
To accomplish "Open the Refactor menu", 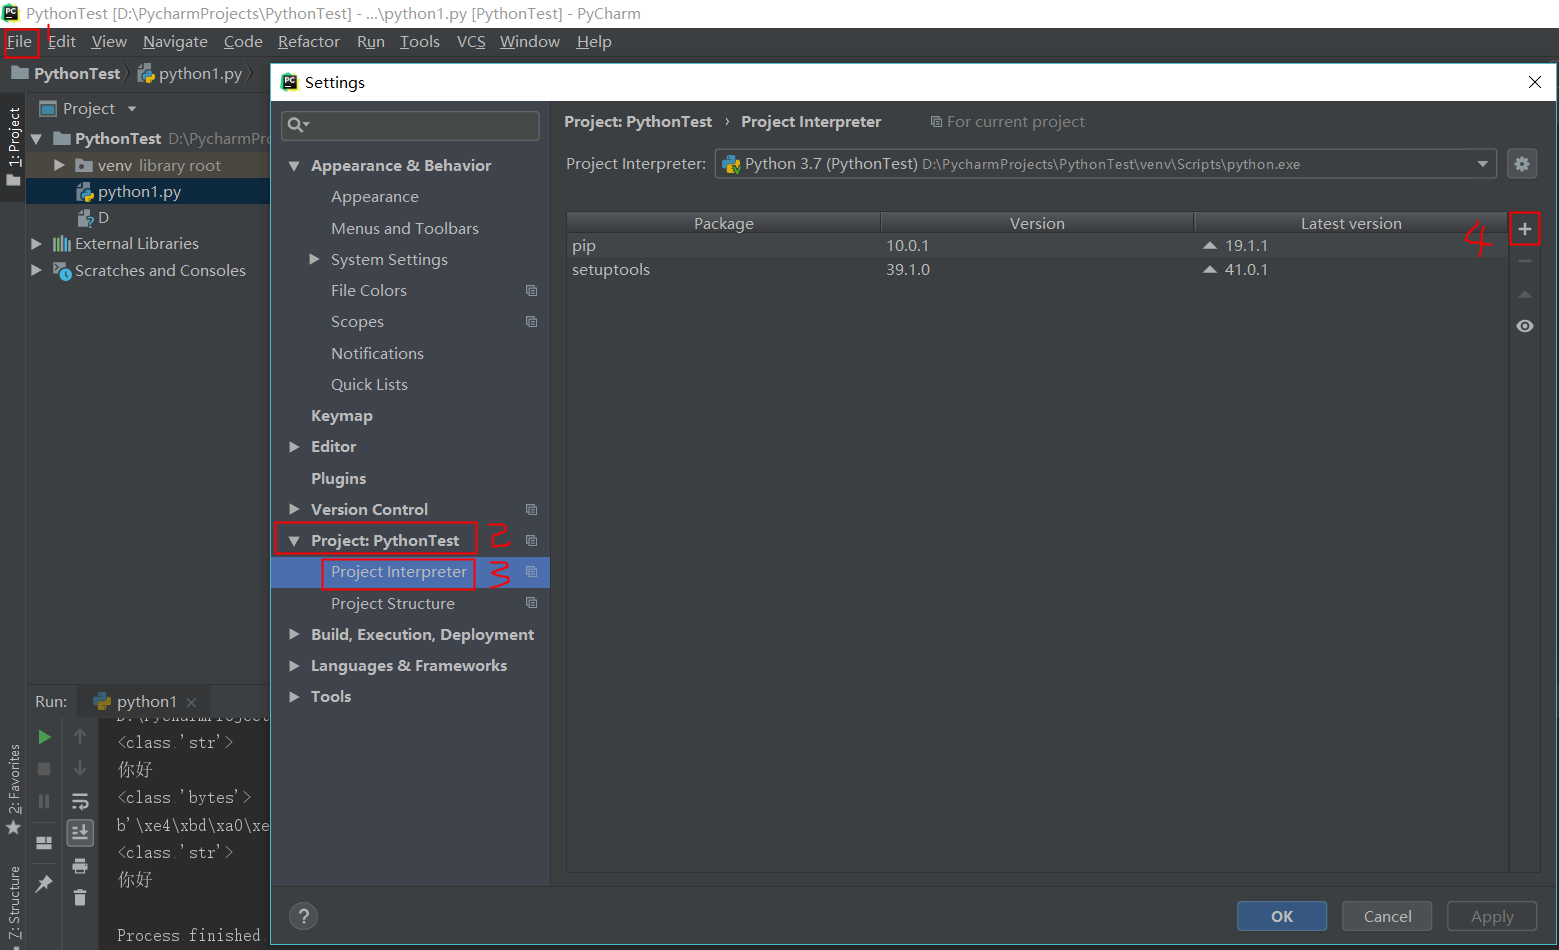I will coord(309,42).
